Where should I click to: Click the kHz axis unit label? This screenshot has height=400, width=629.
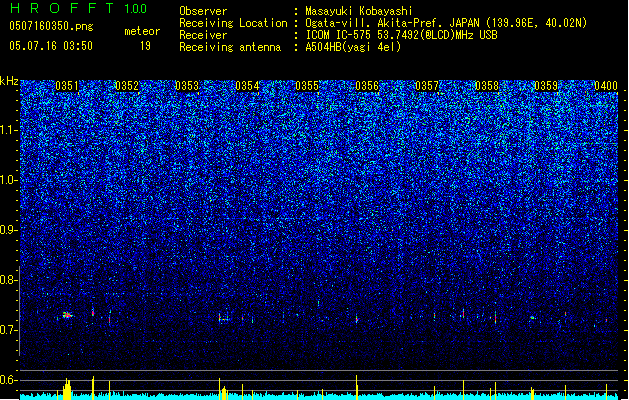pyautogui.click(x=9, y=81)
